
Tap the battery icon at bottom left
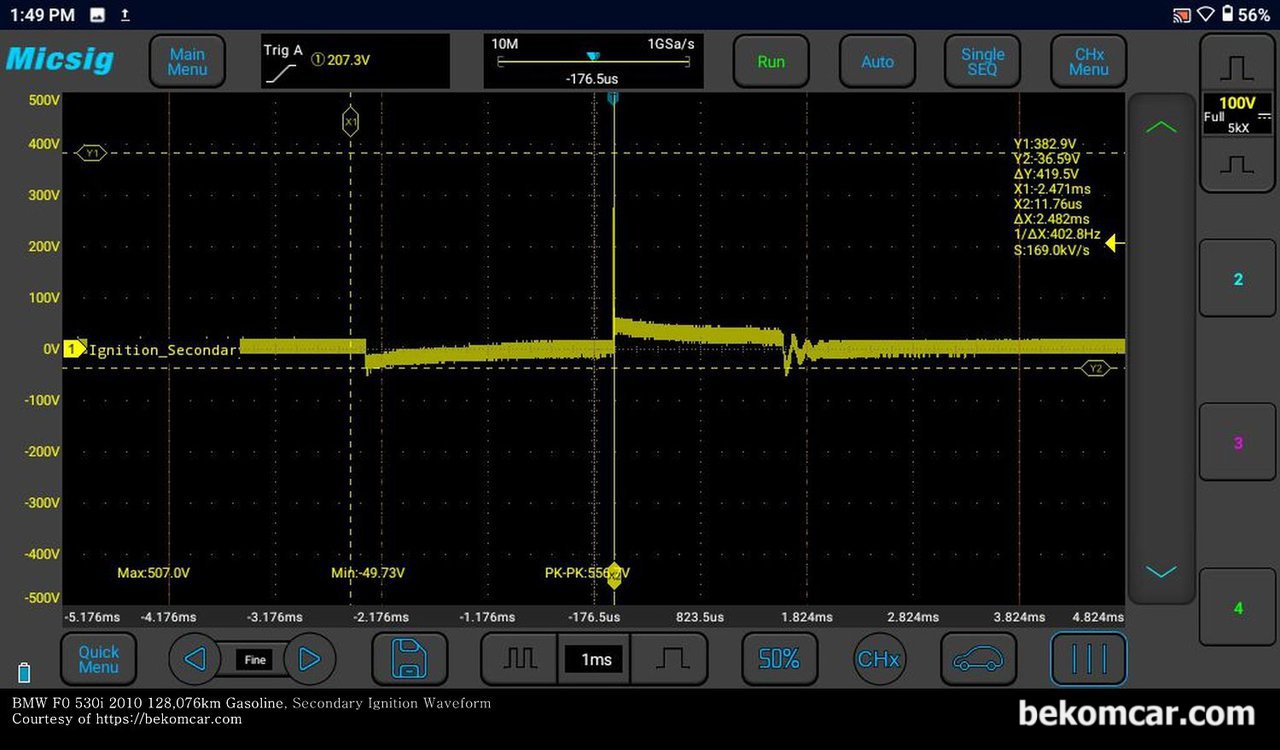click(x=24, y=672)
